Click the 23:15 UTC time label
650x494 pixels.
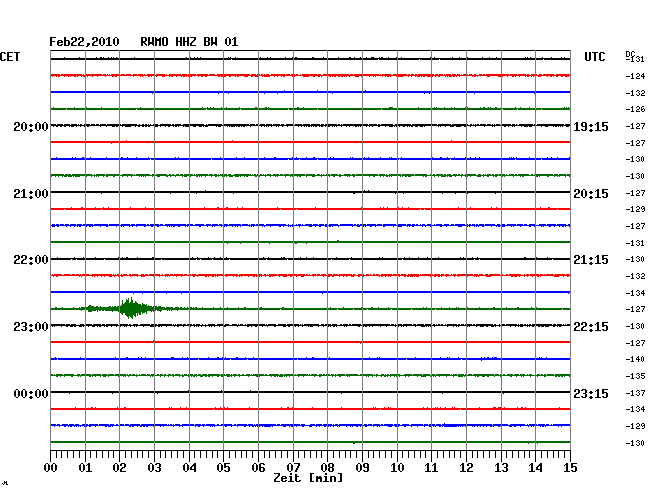[591, 393]
